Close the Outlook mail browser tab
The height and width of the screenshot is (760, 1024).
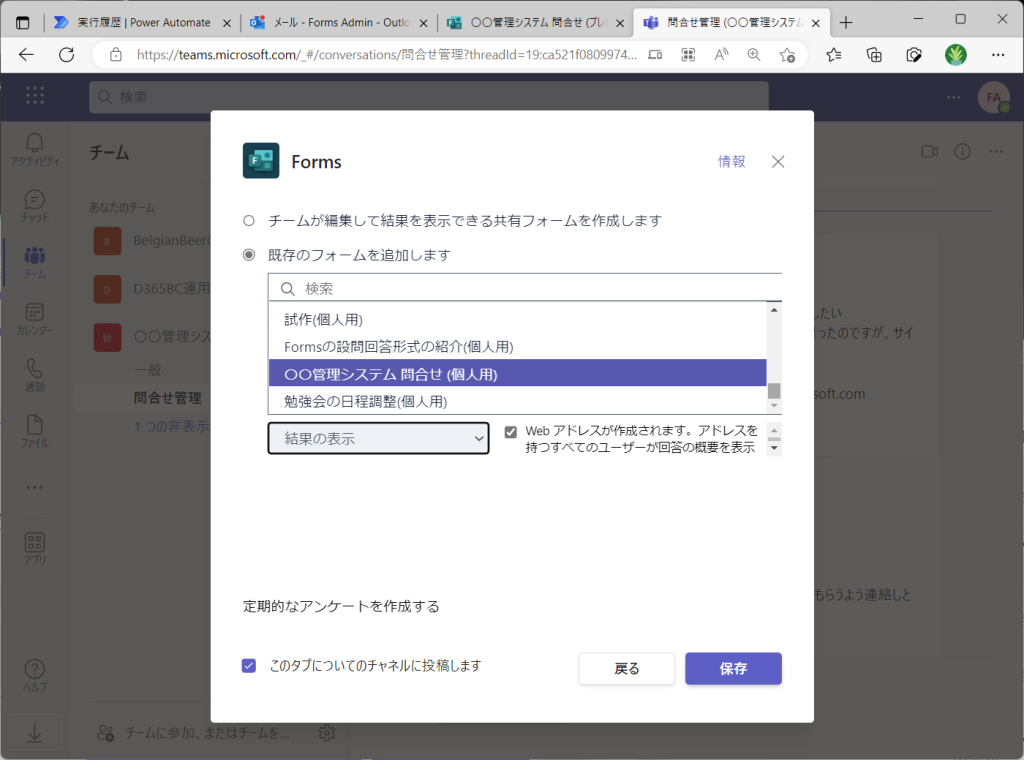(x=423, y=24)
